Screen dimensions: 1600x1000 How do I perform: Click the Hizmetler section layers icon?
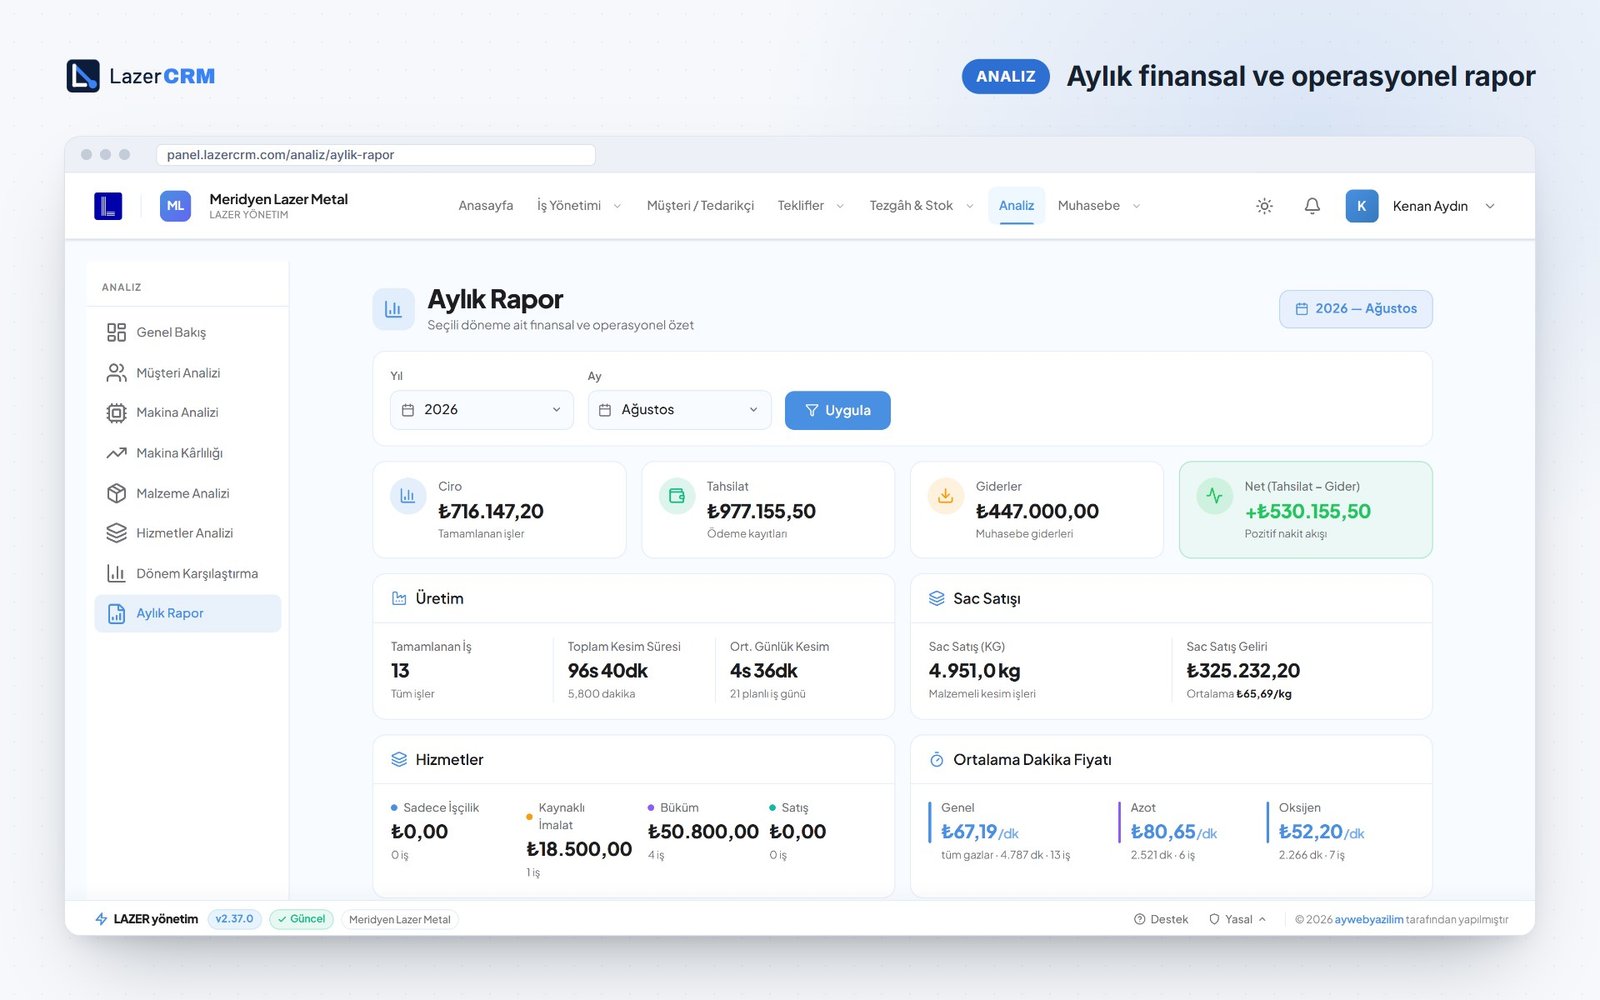point(399,759)
